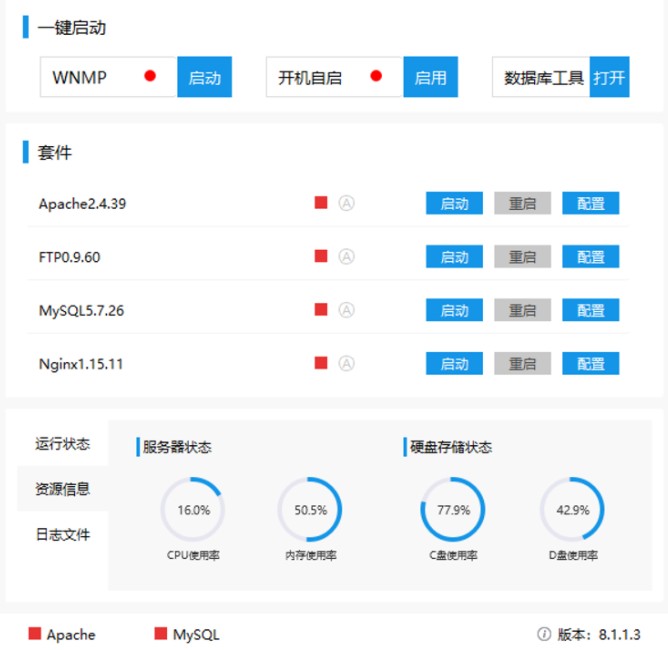This screenshot has height=650, width=668.
Task: Restart the Nginx1.15.11 service
Action: (522, 363)
